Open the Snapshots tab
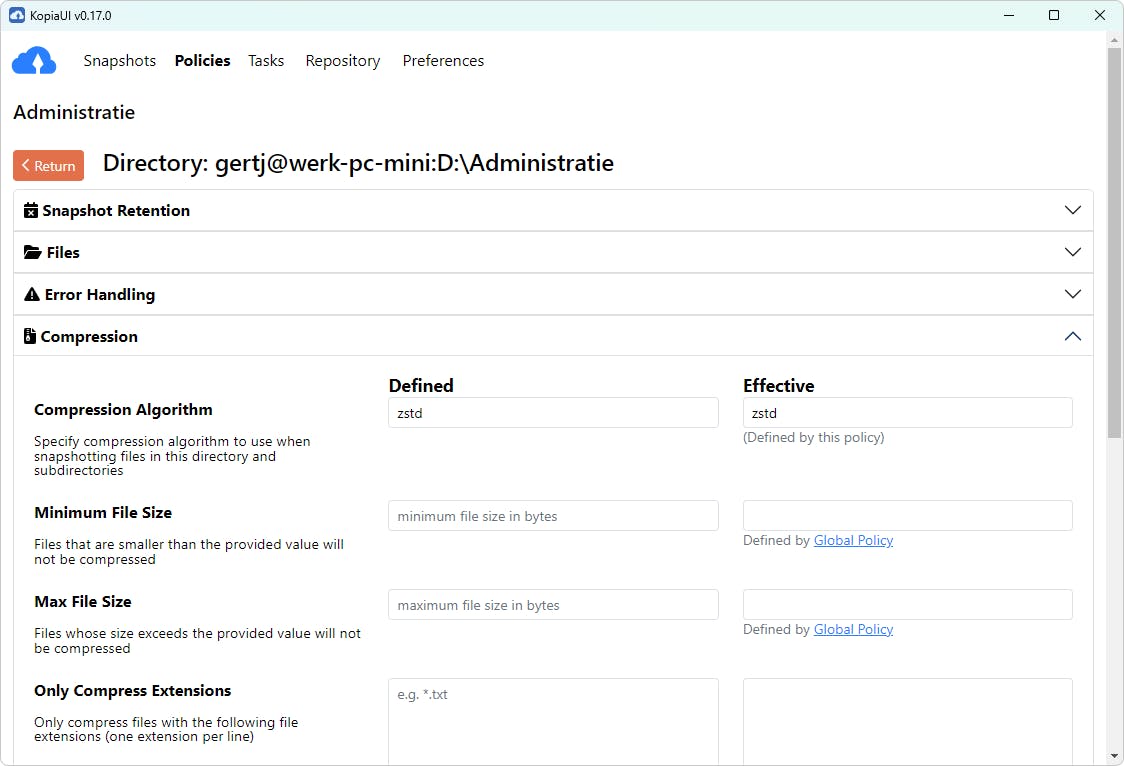1124x766 pixels. [120, 61]
